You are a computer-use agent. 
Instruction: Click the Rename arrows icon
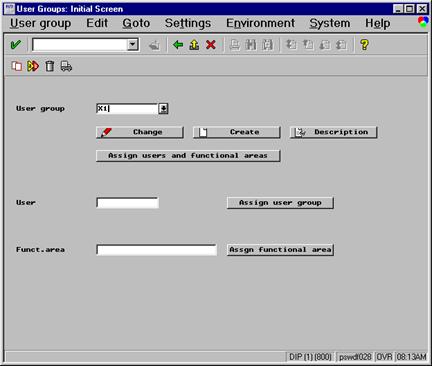pyautogui.click(x=33, y=66)
